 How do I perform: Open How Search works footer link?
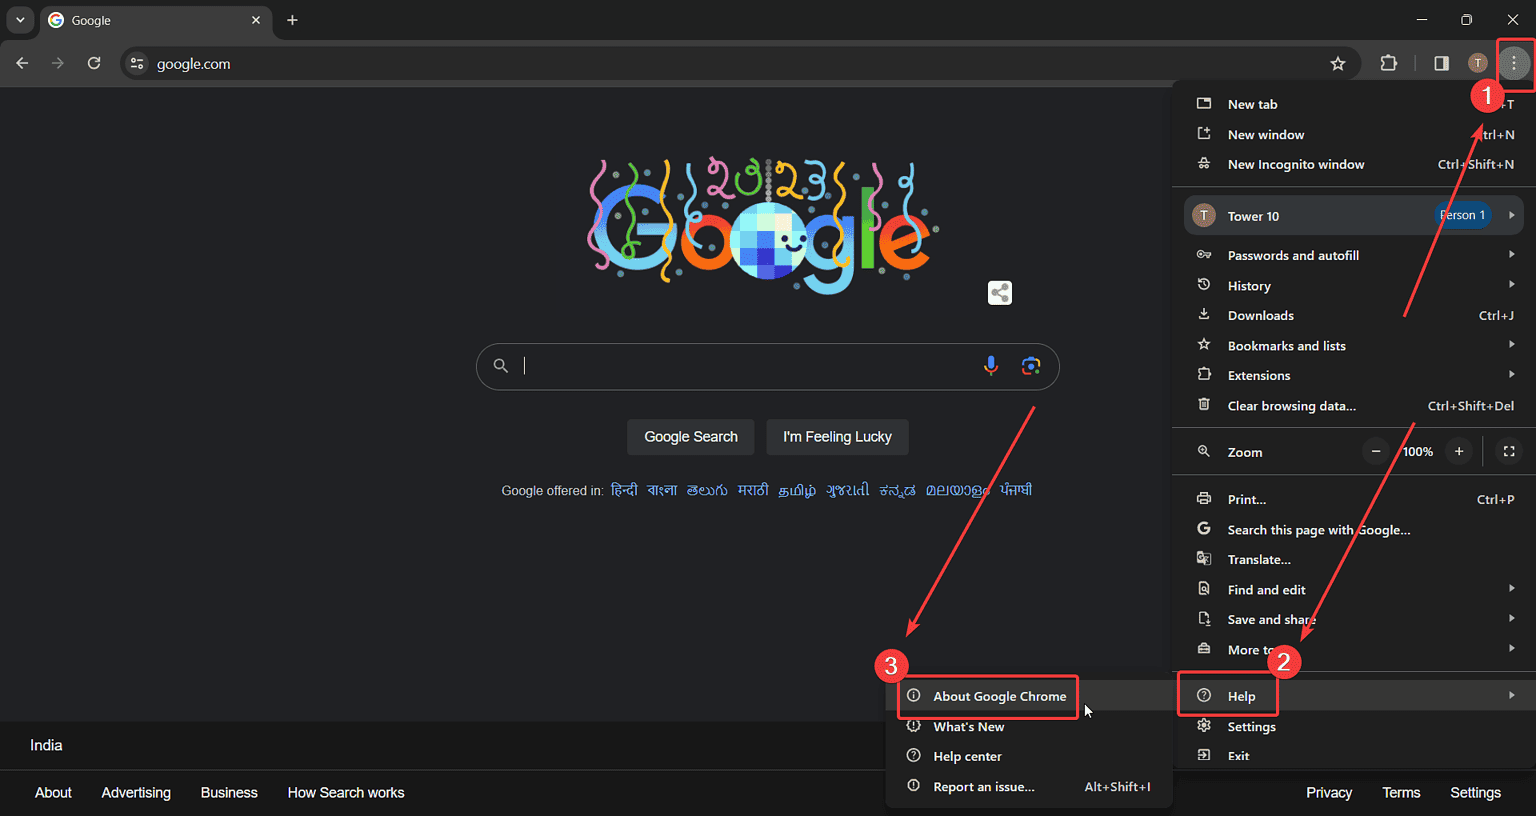[x=346, y=793]
